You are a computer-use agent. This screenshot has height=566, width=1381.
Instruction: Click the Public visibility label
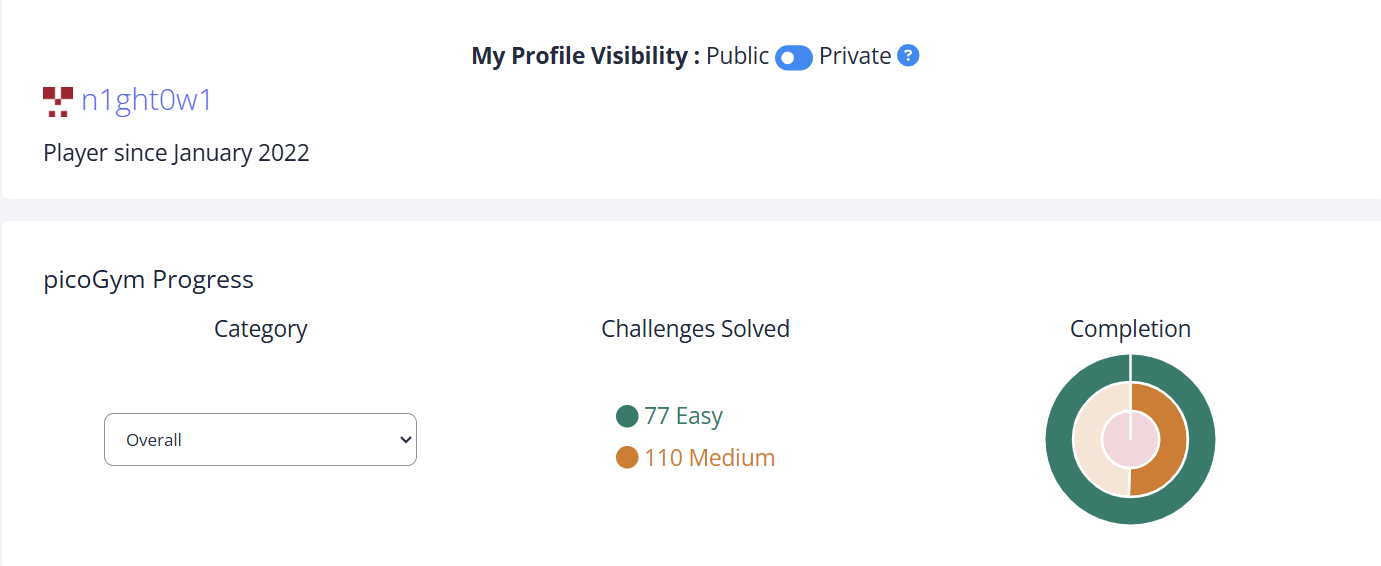(737, 56)
